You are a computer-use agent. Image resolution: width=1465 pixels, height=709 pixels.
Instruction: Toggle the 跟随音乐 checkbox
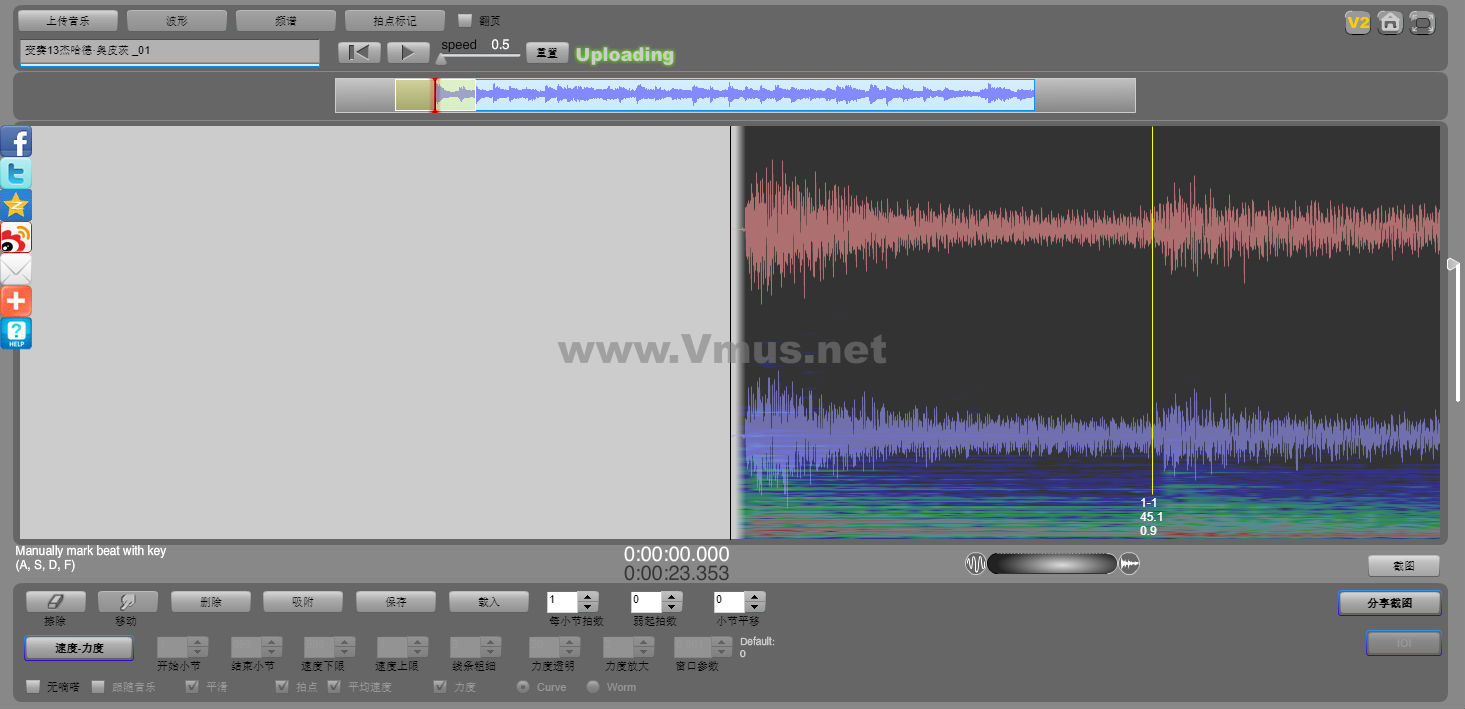(98, 687)
